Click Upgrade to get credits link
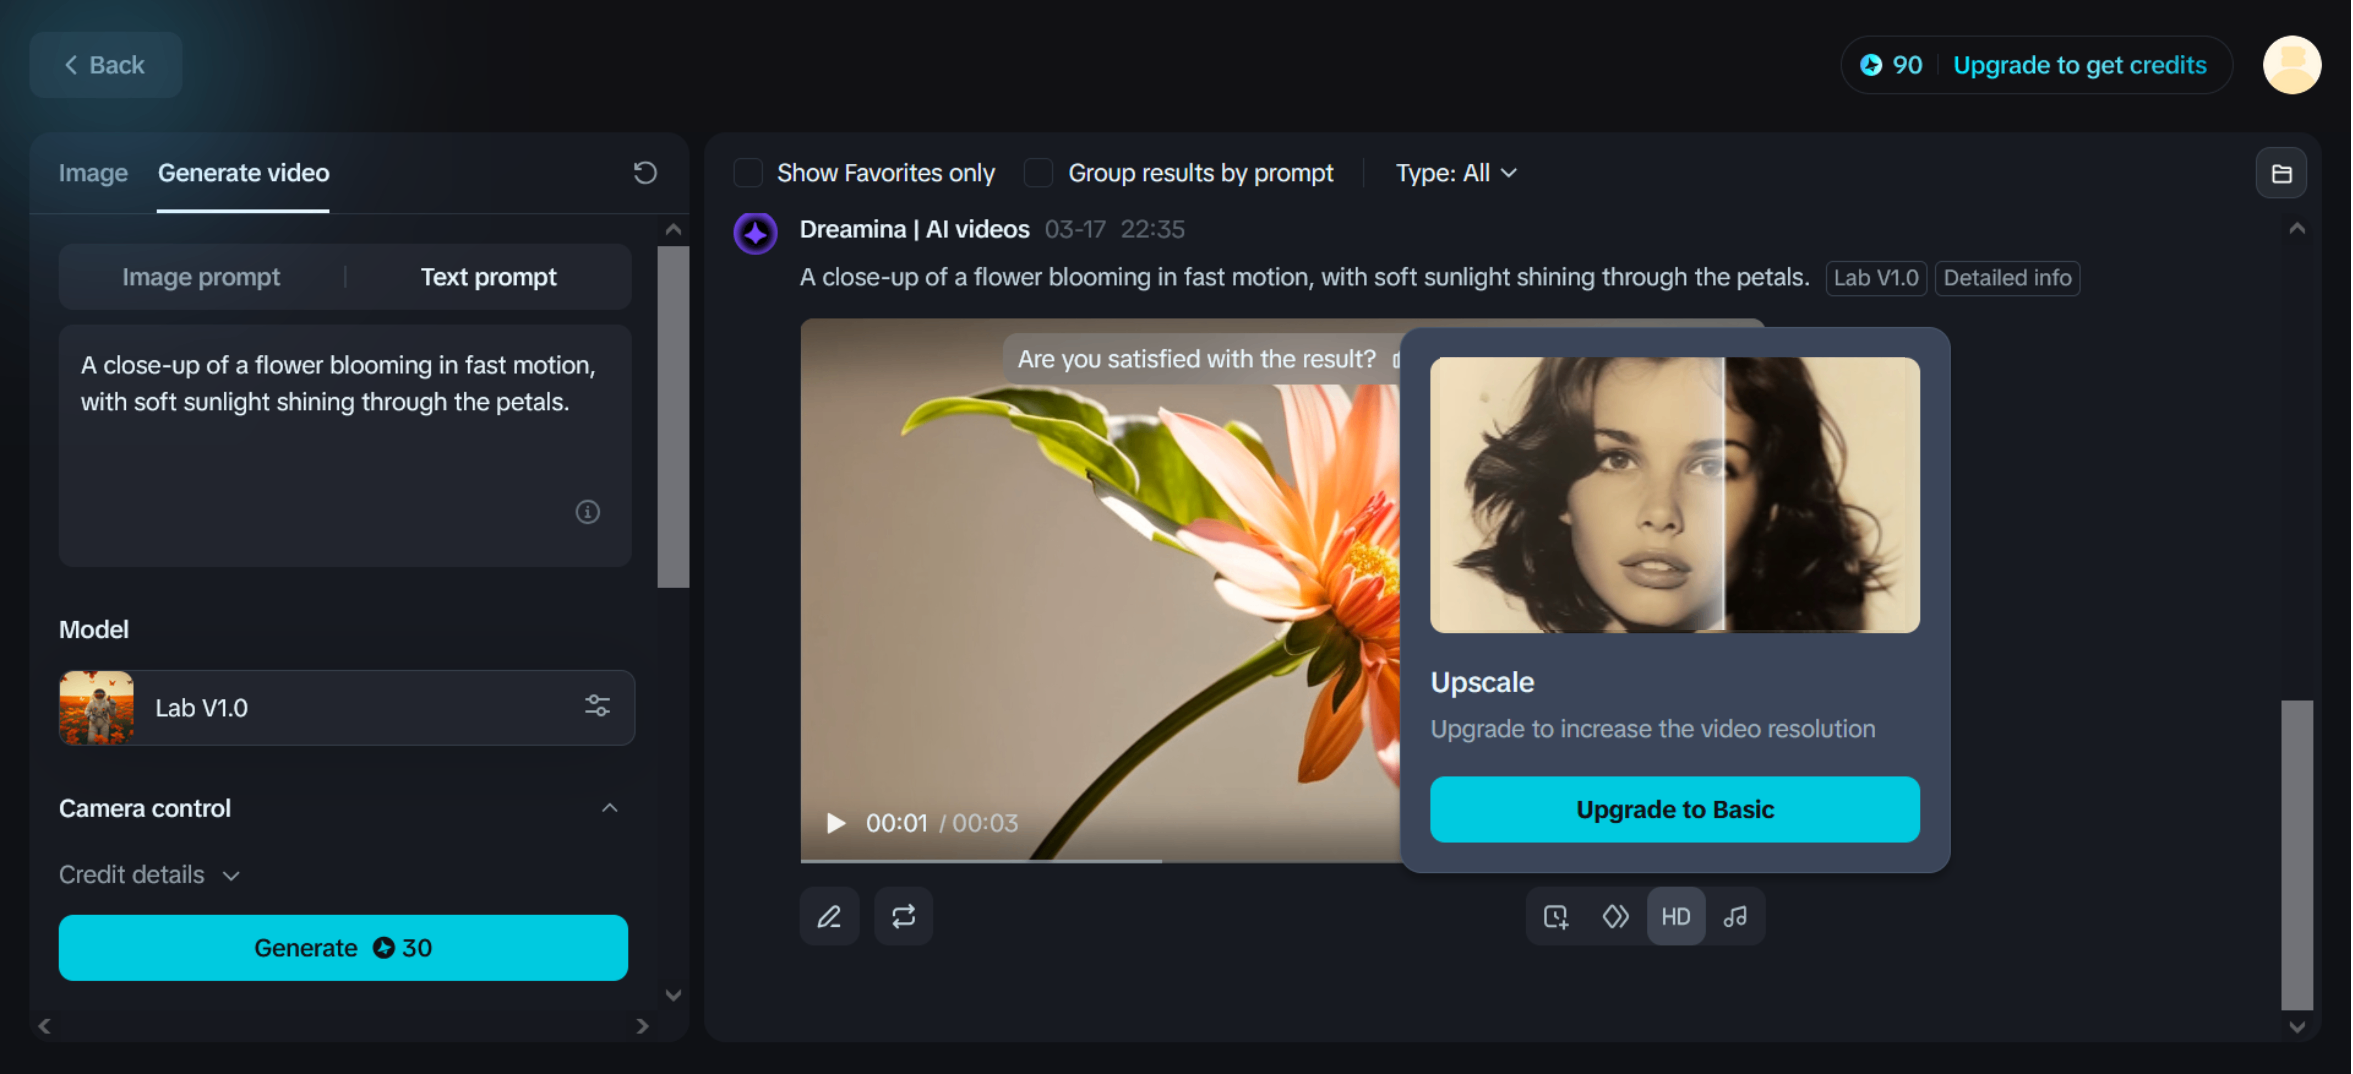2353x1074 pixels. (2081, 64)
